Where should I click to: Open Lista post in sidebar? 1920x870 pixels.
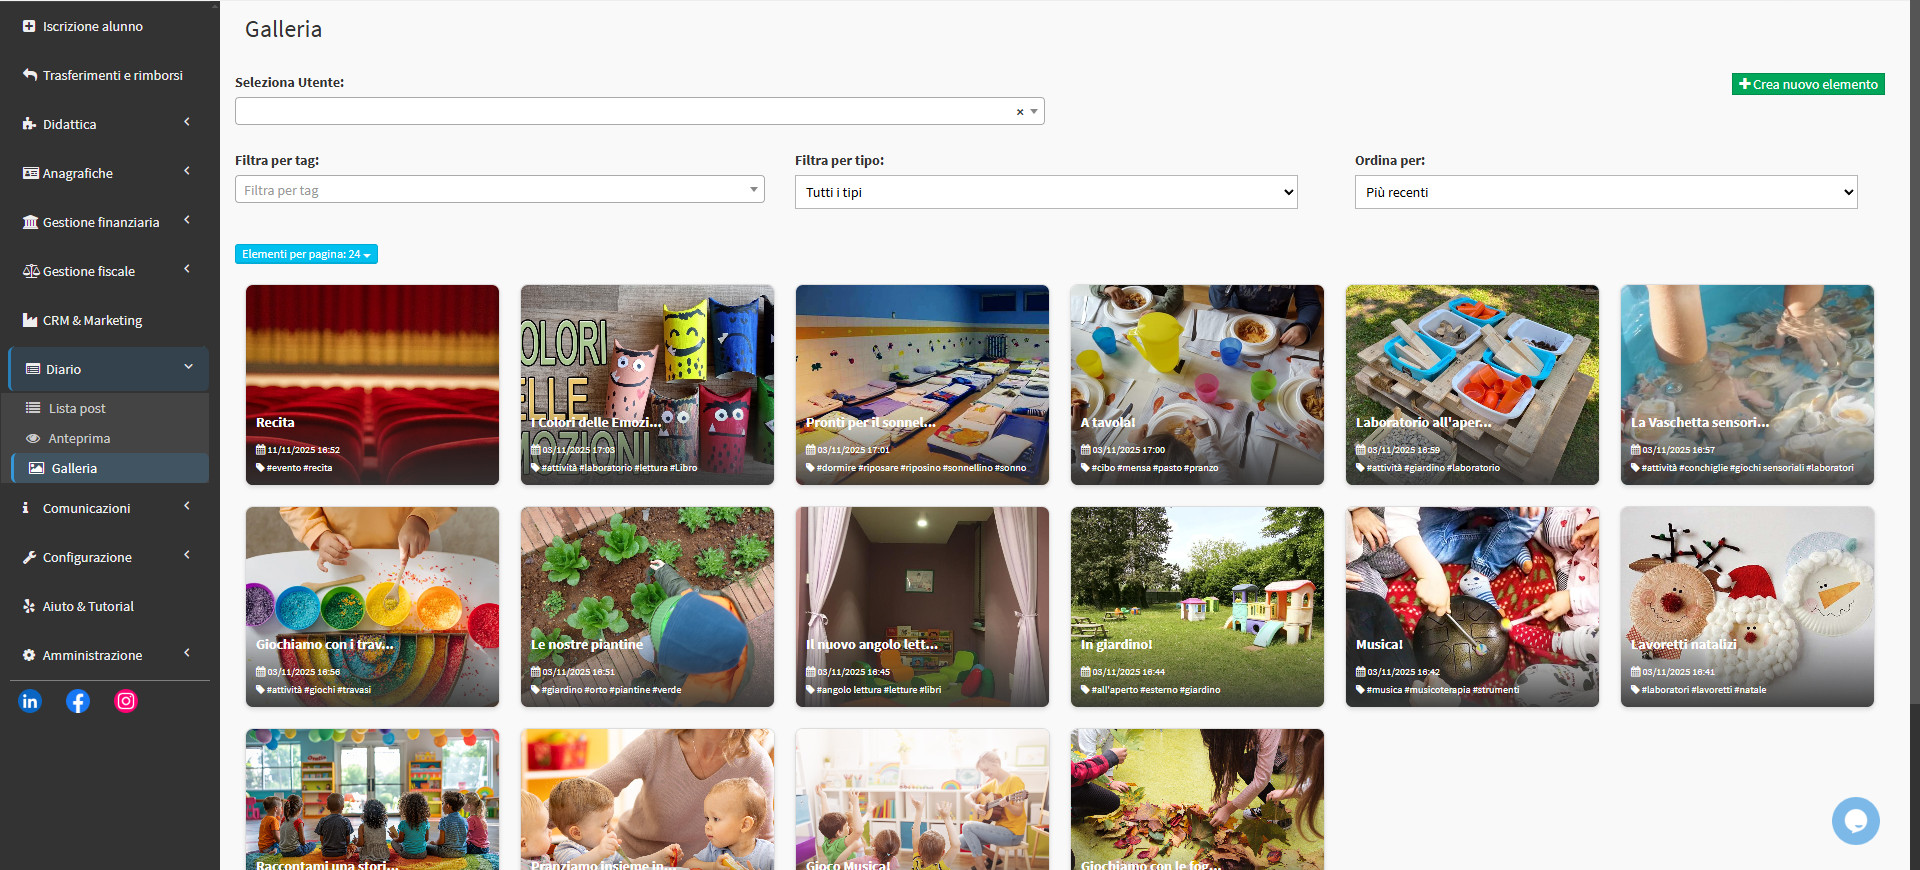coord(77,408)
